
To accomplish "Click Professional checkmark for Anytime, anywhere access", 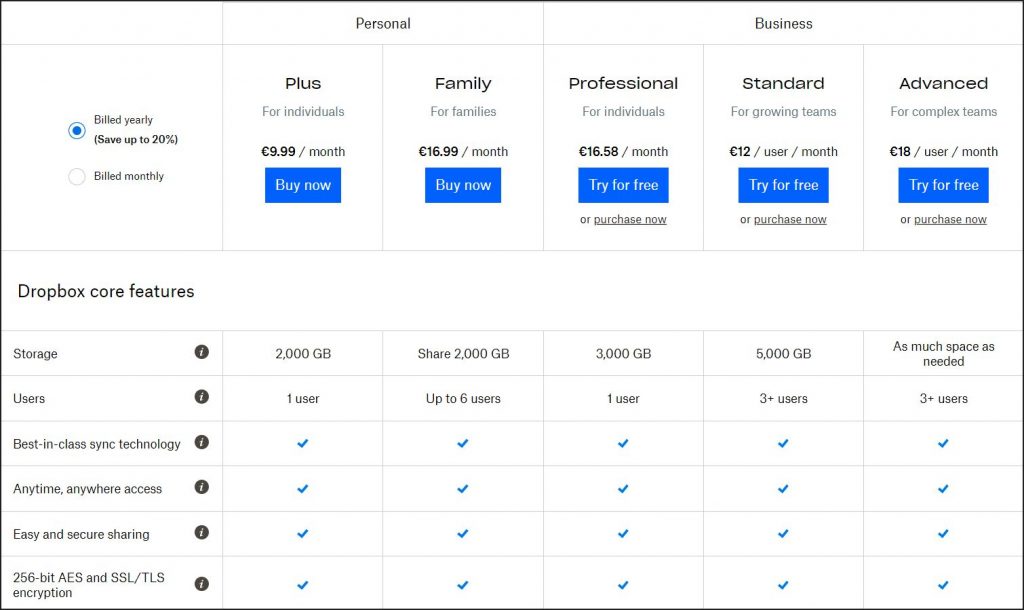I will pos(623,489).
